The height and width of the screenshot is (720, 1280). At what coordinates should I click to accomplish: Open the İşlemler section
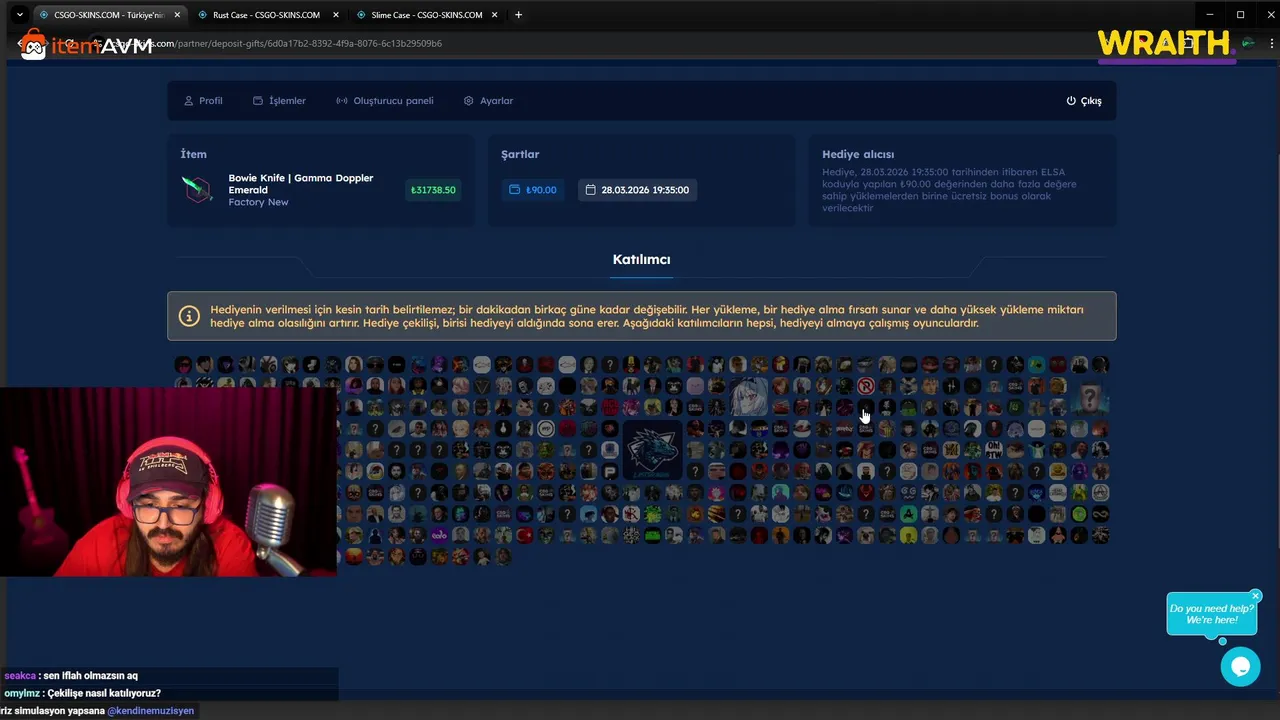pos(279,101)
